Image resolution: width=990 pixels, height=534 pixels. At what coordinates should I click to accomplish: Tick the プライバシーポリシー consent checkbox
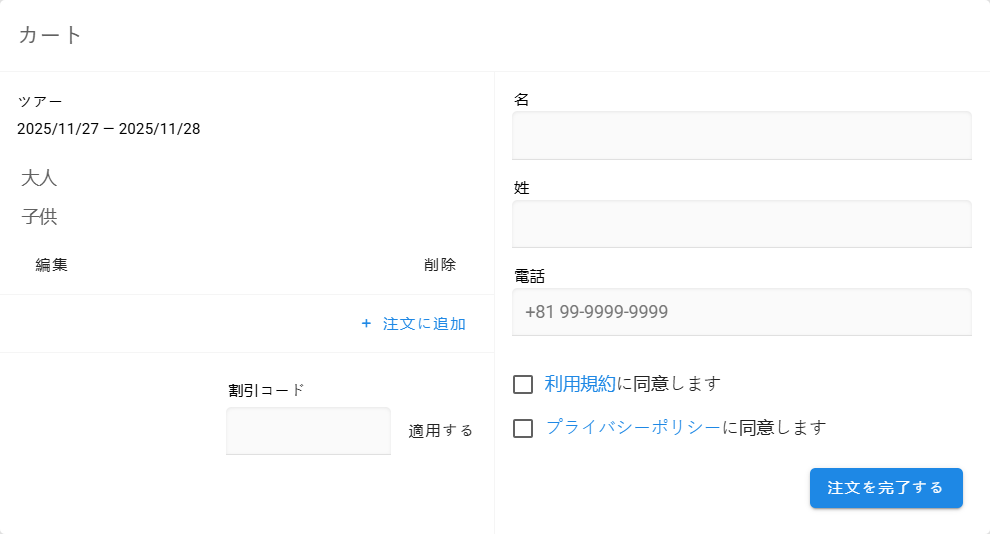(523, 428)
